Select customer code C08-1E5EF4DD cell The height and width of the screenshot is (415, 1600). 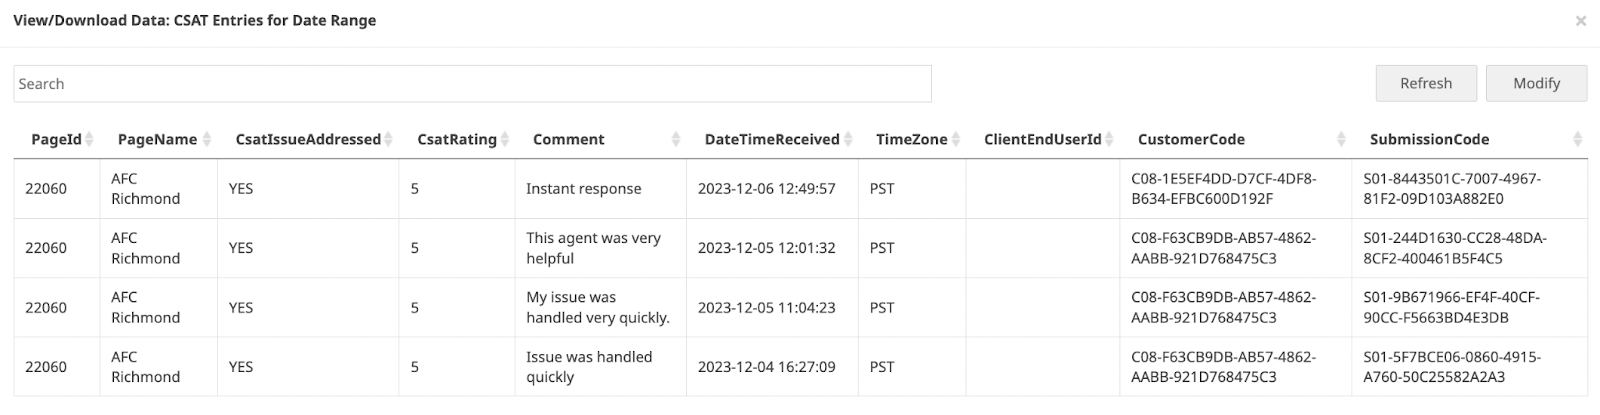click(x=1223, y=189)
